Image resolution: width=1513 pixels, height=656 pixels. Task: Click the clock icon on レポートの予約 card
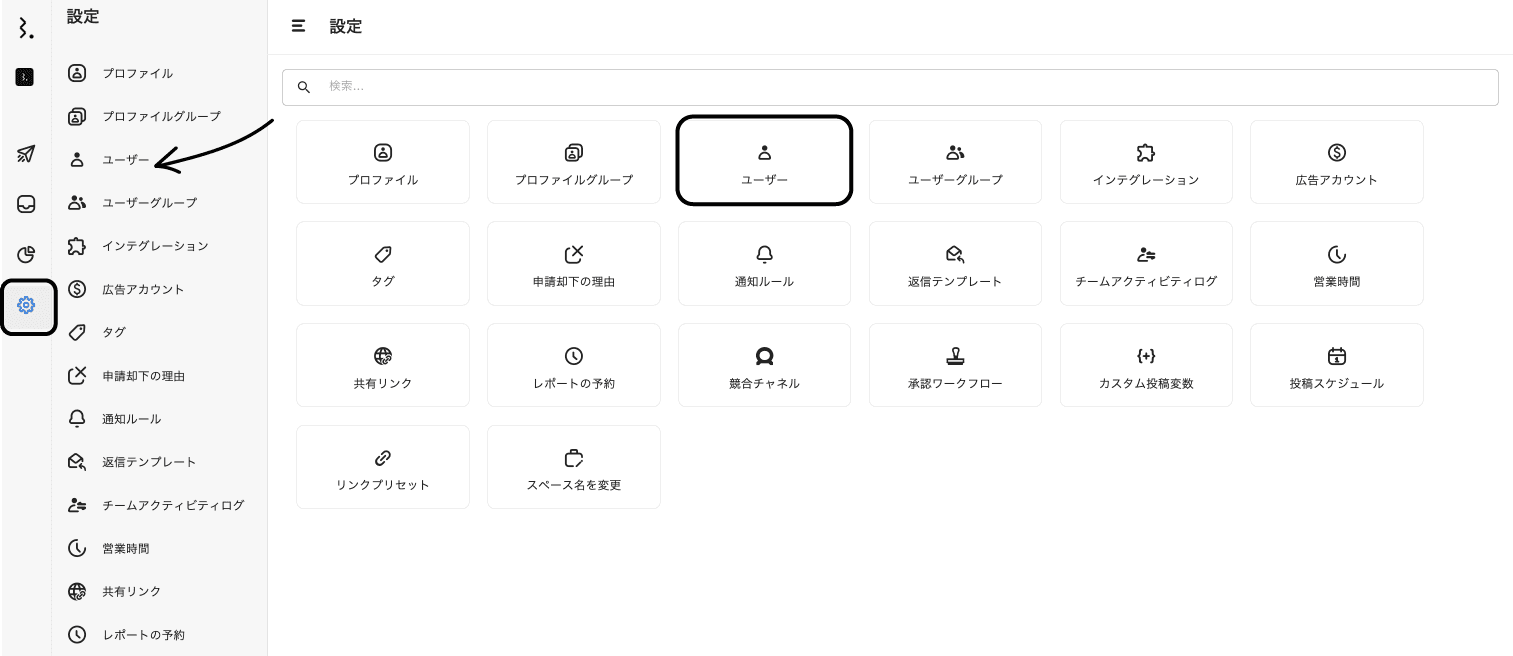coord(574,356)
